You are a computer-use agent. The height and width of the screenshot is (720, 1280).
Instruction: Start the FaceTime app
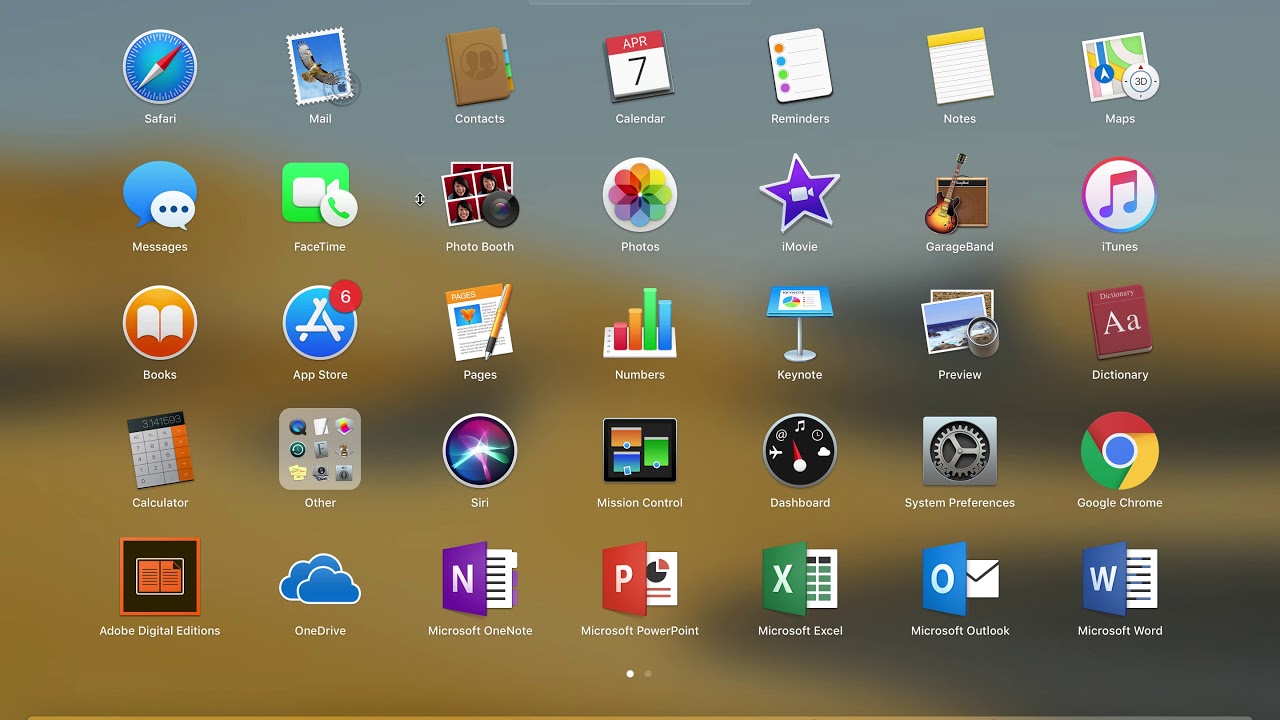pos(320,195)
